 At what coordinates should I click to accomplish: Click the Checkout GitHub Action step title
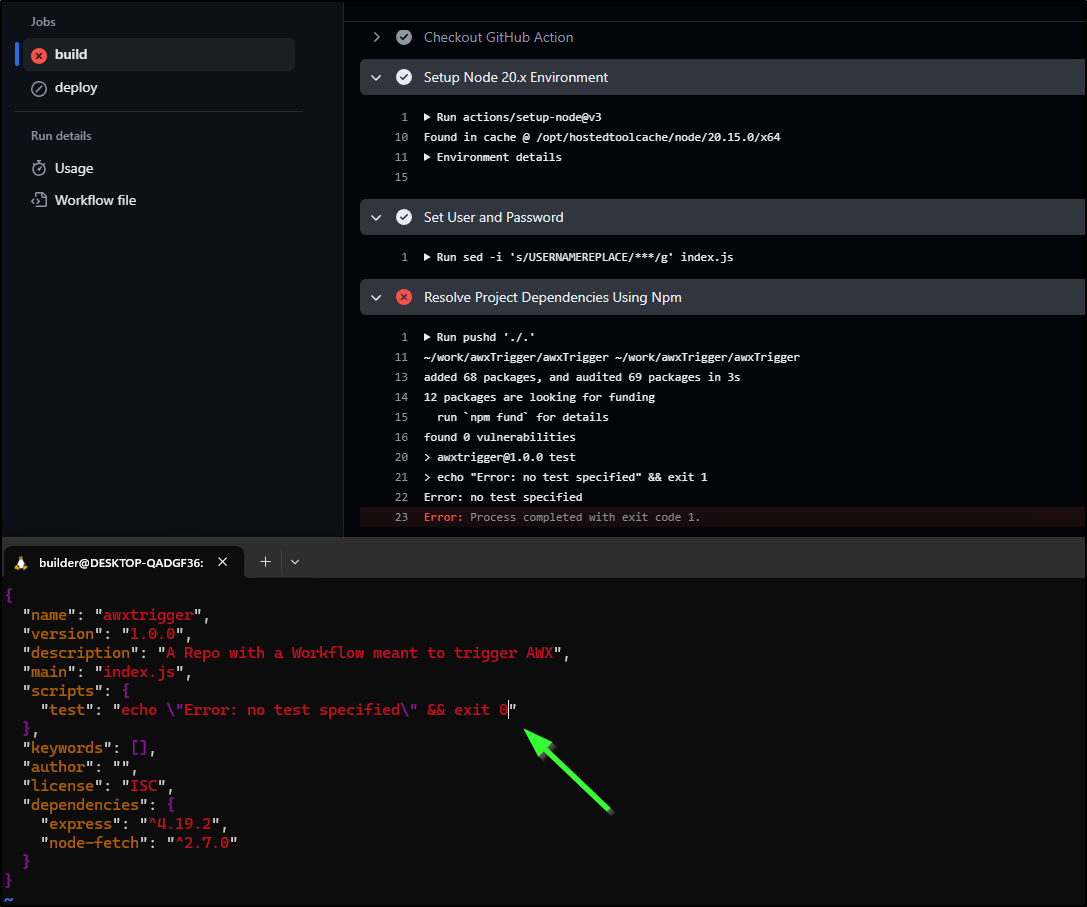tap(498, 37)
